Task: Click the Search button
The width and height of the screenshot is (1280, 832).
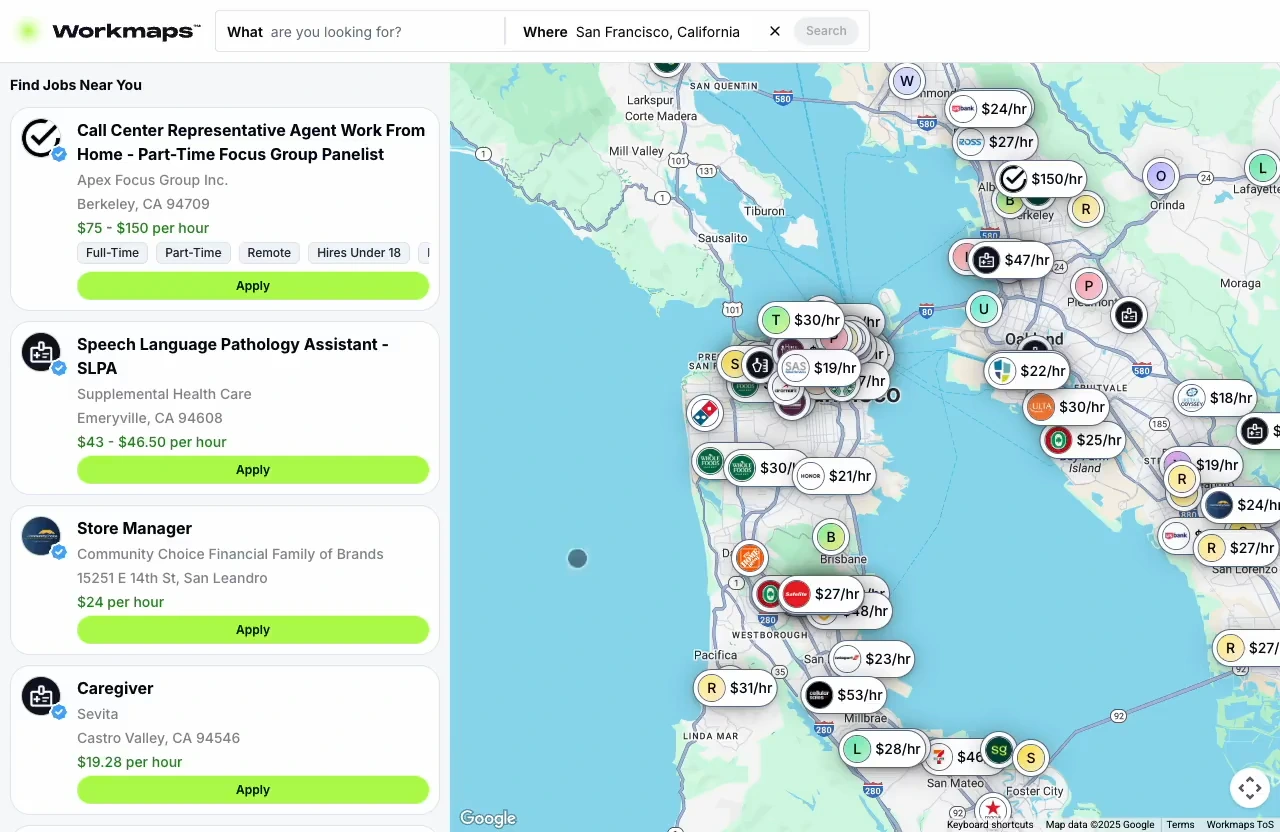Action: click(x=826, y=31)
